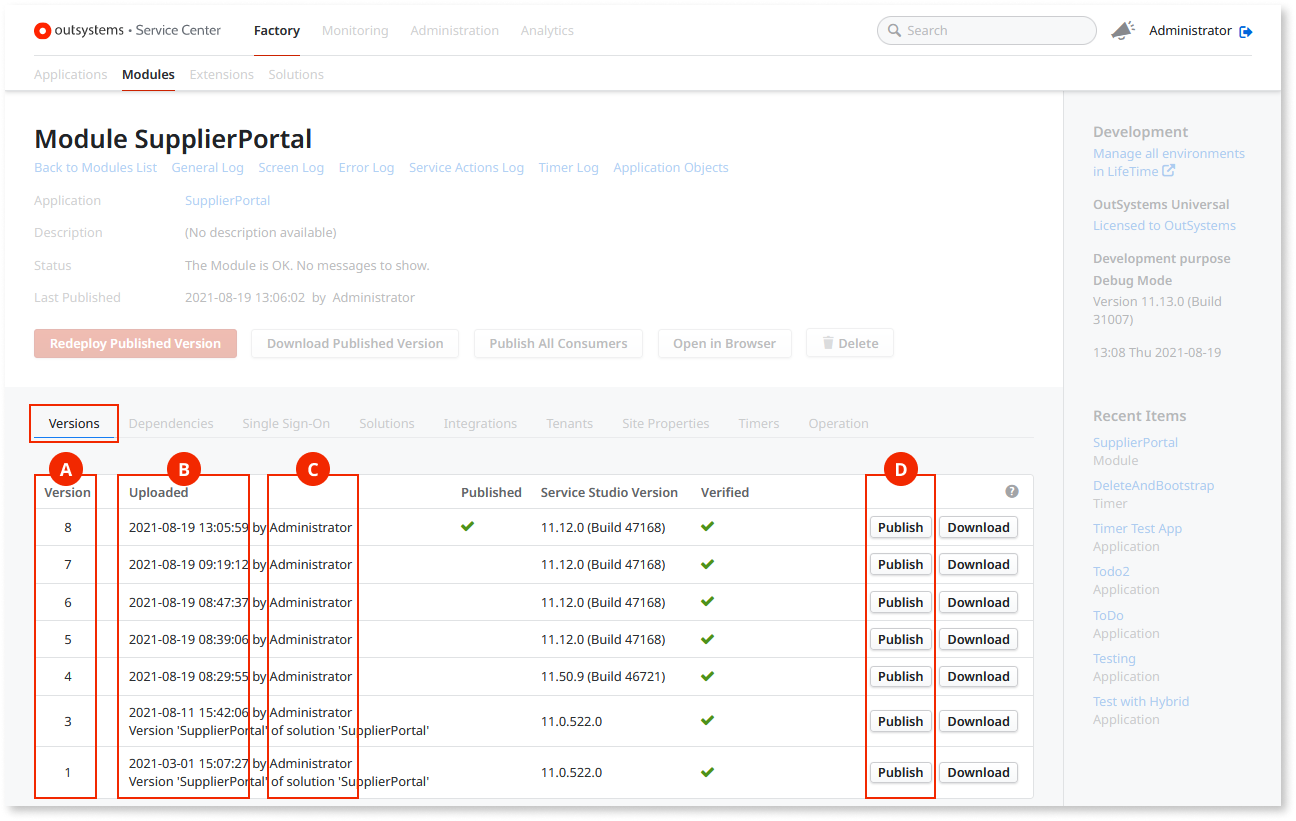Open the SupplierPortal application link
This screenshot has width=1296, height=821.
pos(227,200)
